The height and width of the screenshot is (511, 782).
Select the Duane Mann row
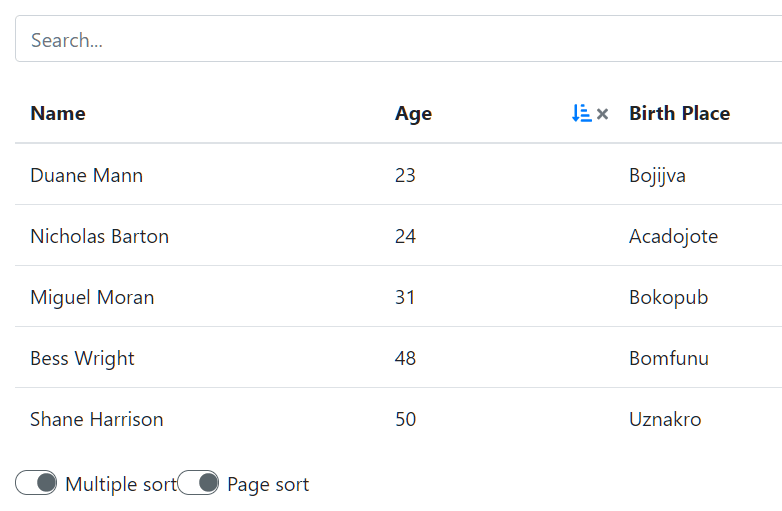398,174
